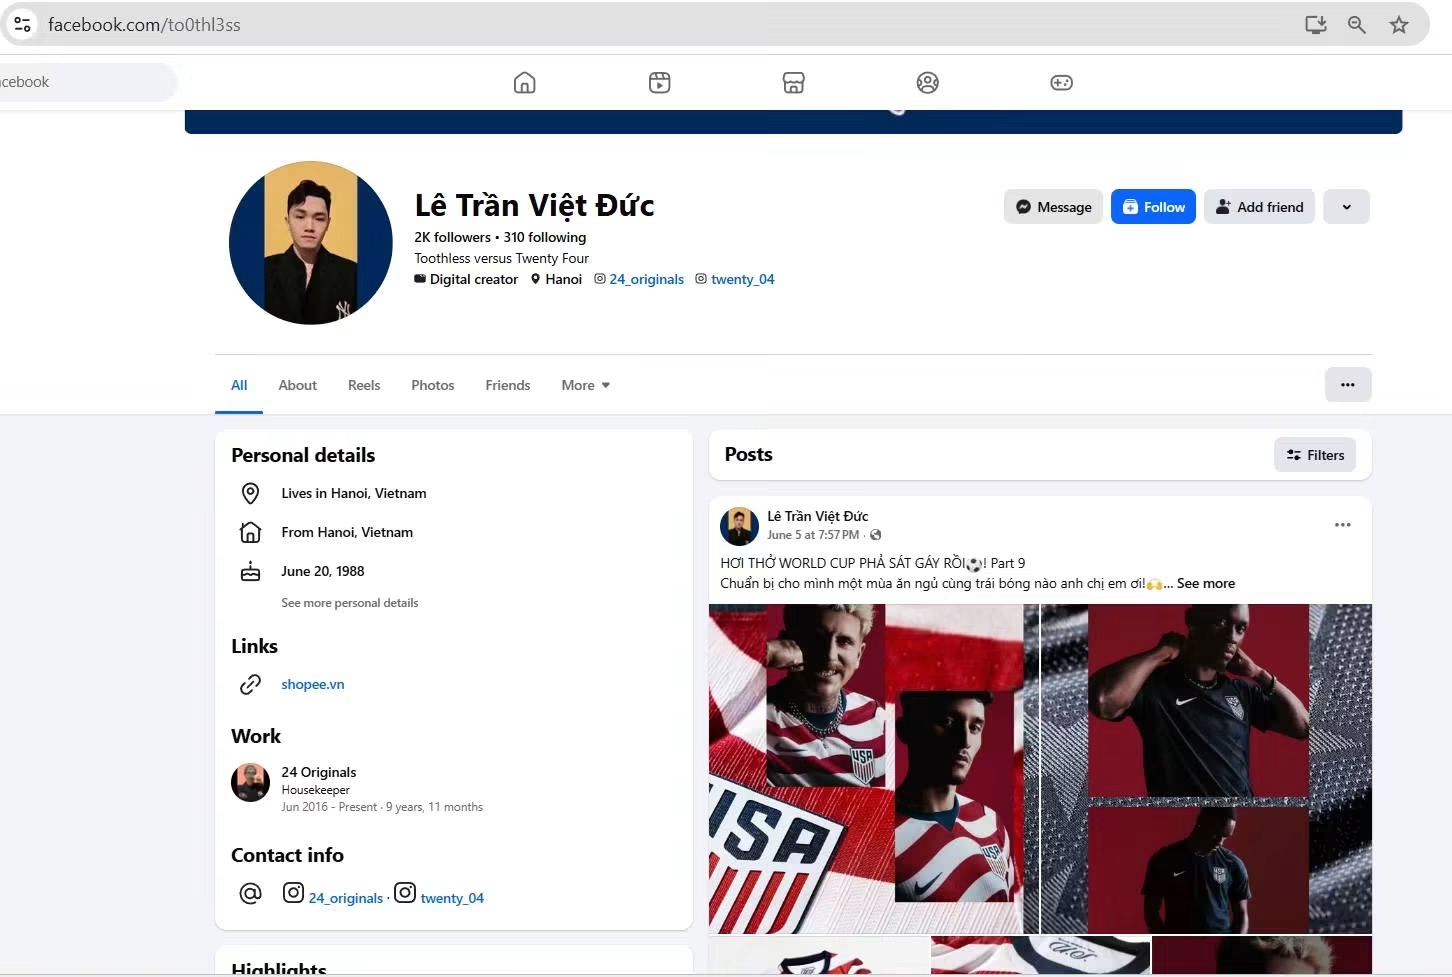Click the Toothless versus Twenty Four bio

tap(502, 259)
